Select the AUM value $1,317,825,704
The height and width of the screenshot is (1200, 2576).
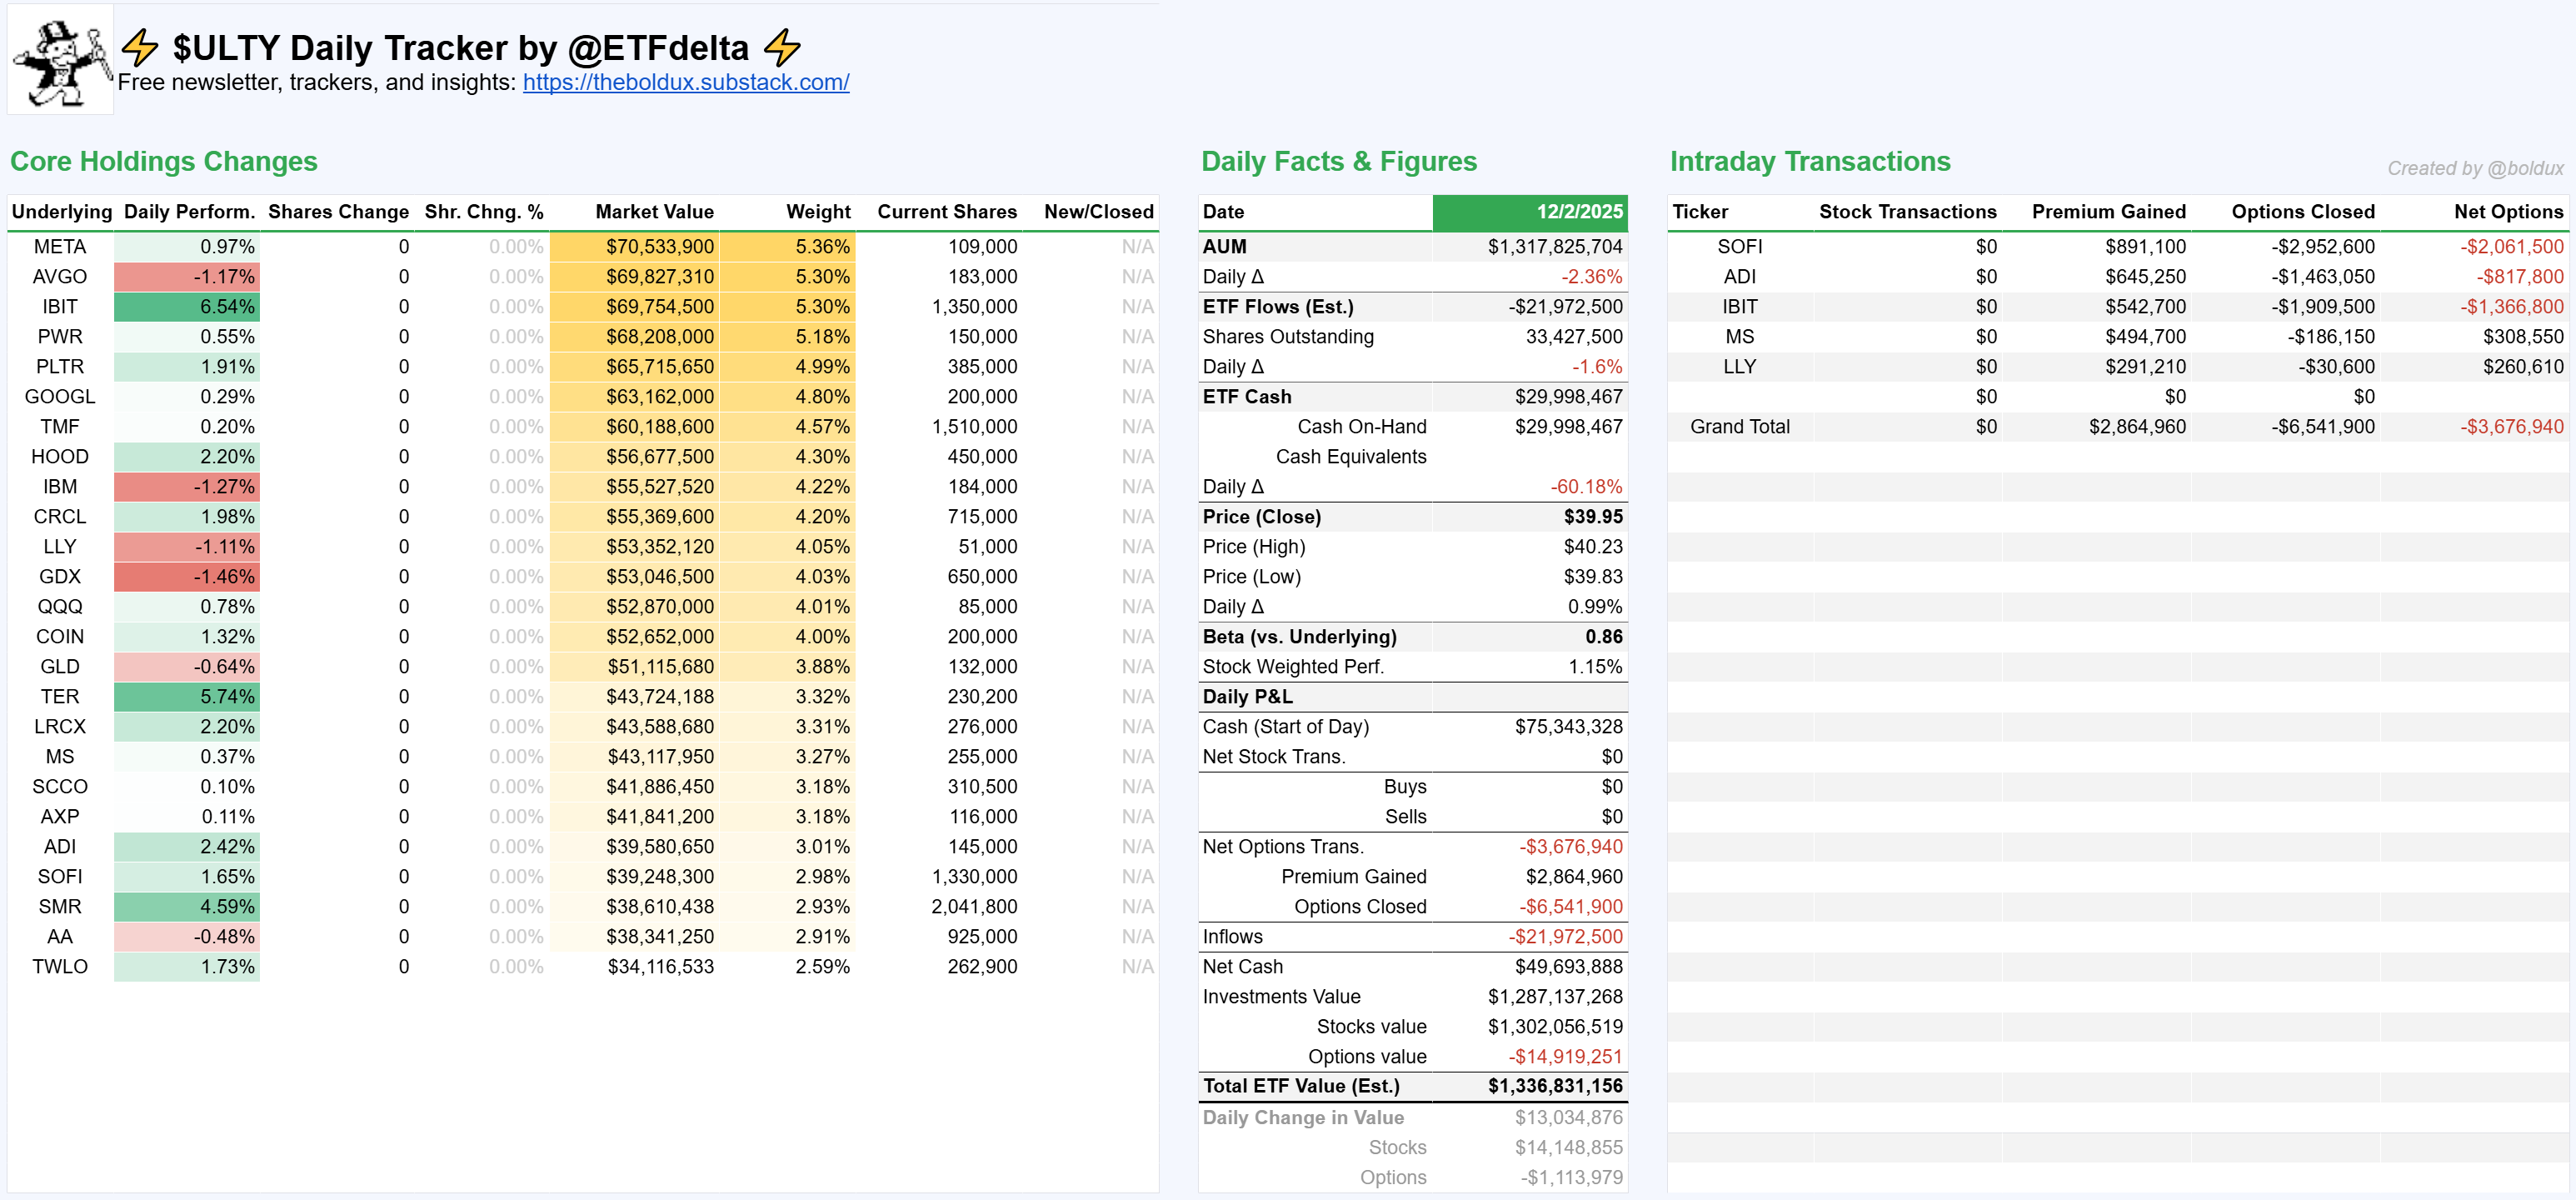1554,246
